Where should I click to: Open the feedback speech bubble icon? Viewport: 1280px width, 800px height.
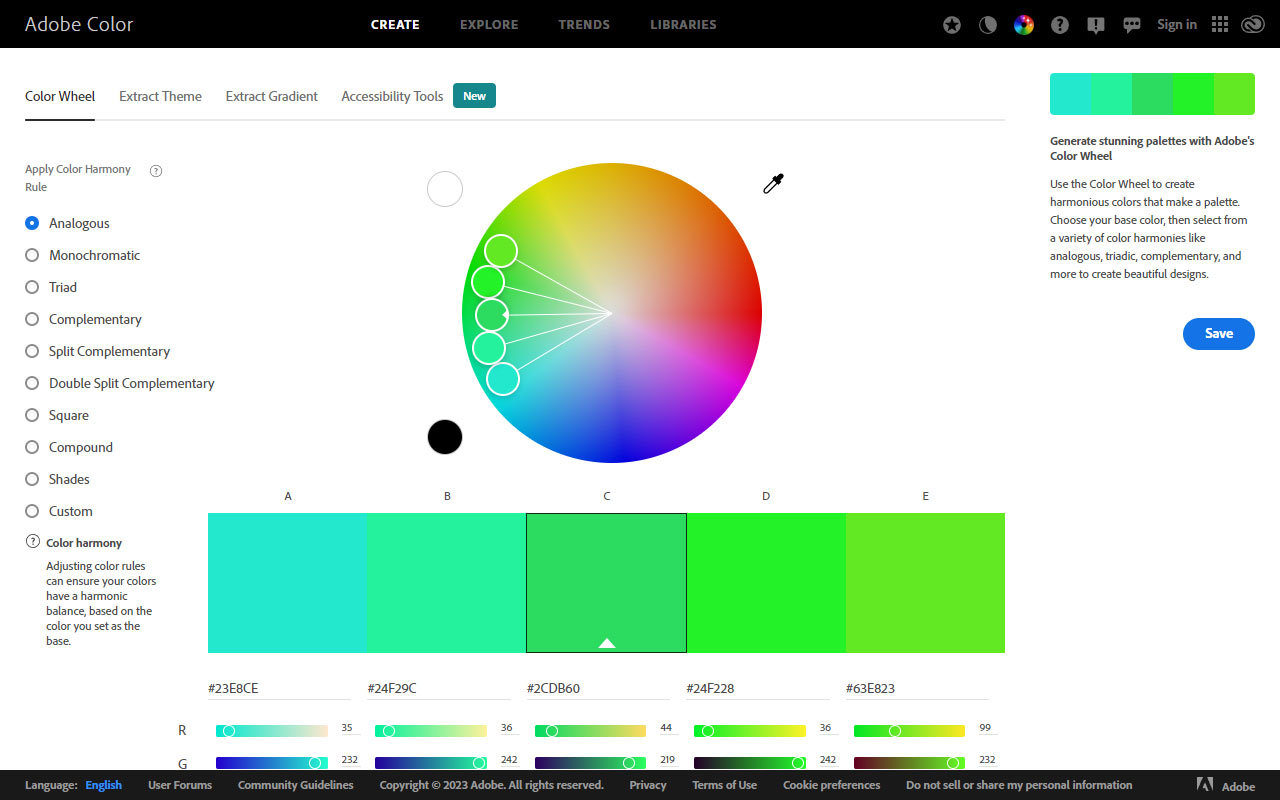tap(1131, 24)
